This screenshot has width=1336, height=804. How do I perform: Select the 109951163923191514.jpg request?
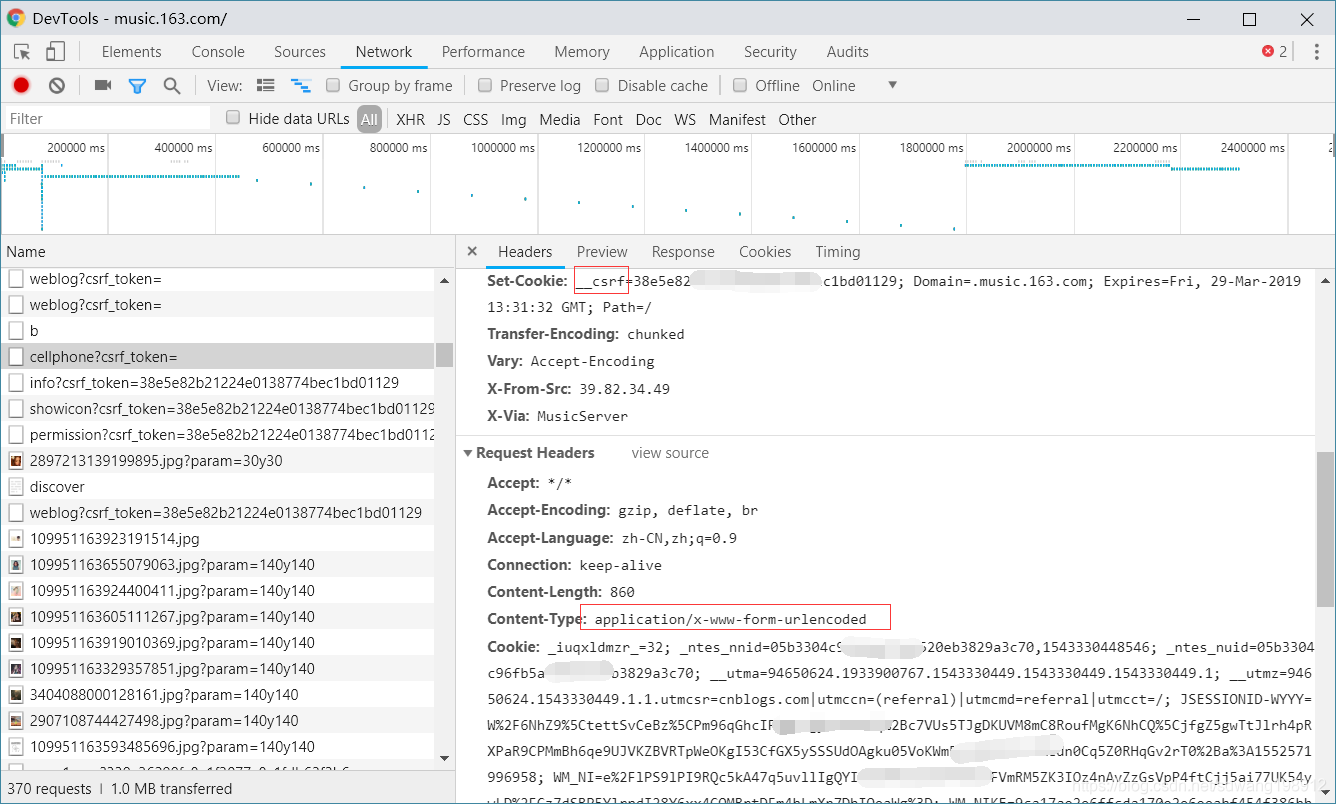218,539
